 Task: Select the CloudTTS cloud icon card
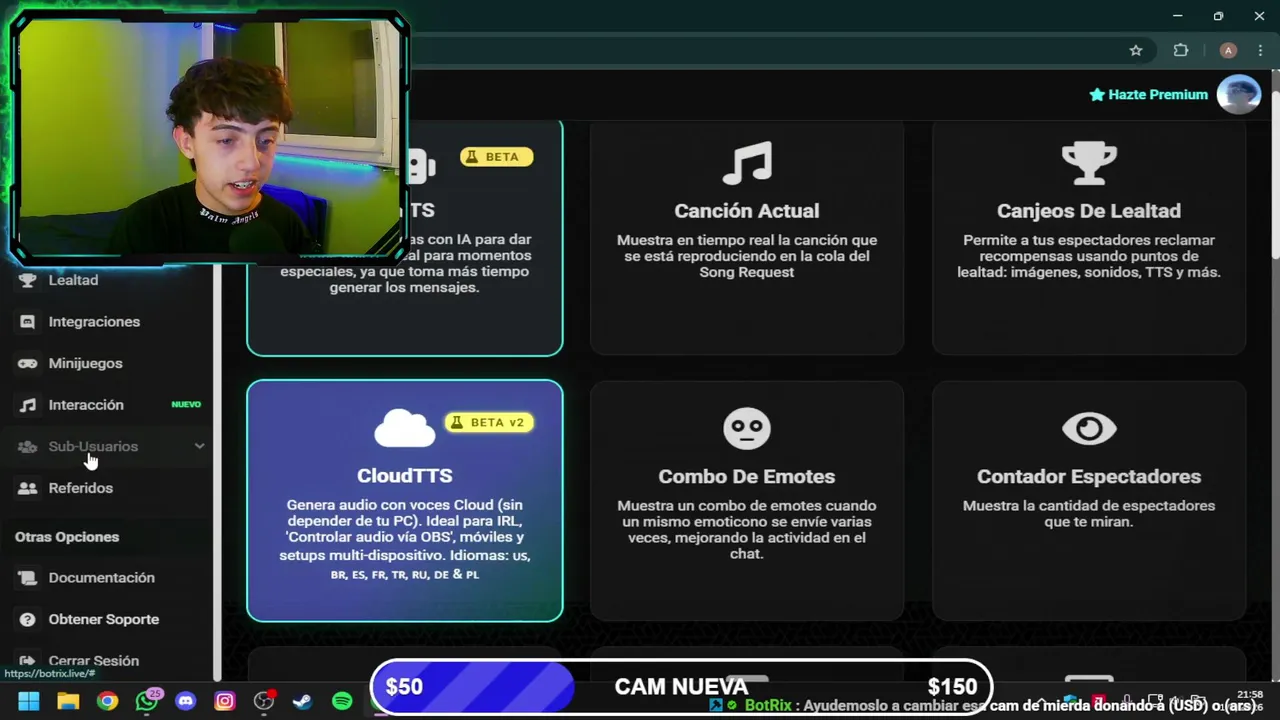(x=405, y=500)
